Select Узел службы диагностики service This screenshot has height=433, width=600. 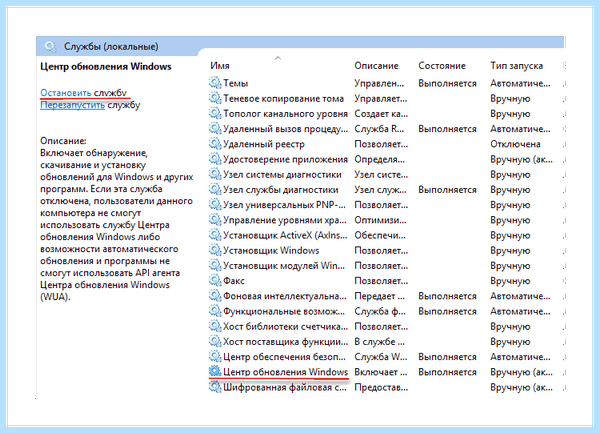pos(280,190)
